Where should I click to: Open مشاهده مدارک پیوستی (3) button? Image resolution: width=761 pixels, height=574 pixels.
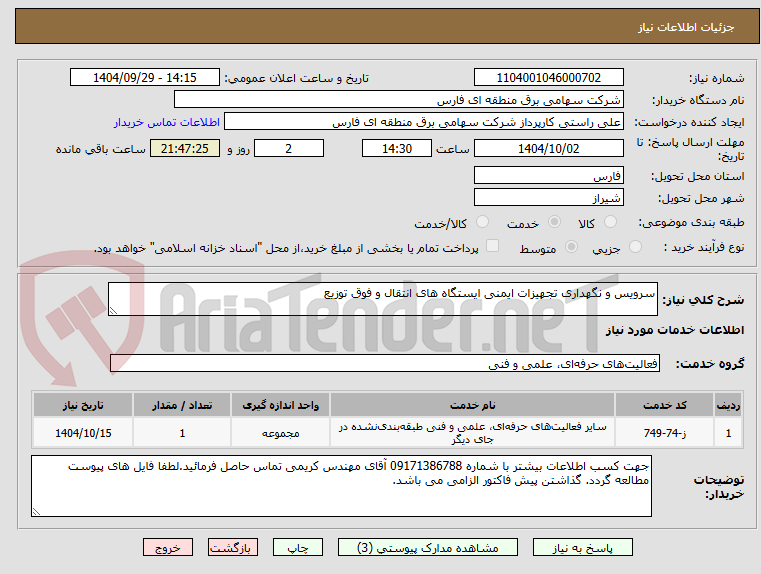coord(428,547)
